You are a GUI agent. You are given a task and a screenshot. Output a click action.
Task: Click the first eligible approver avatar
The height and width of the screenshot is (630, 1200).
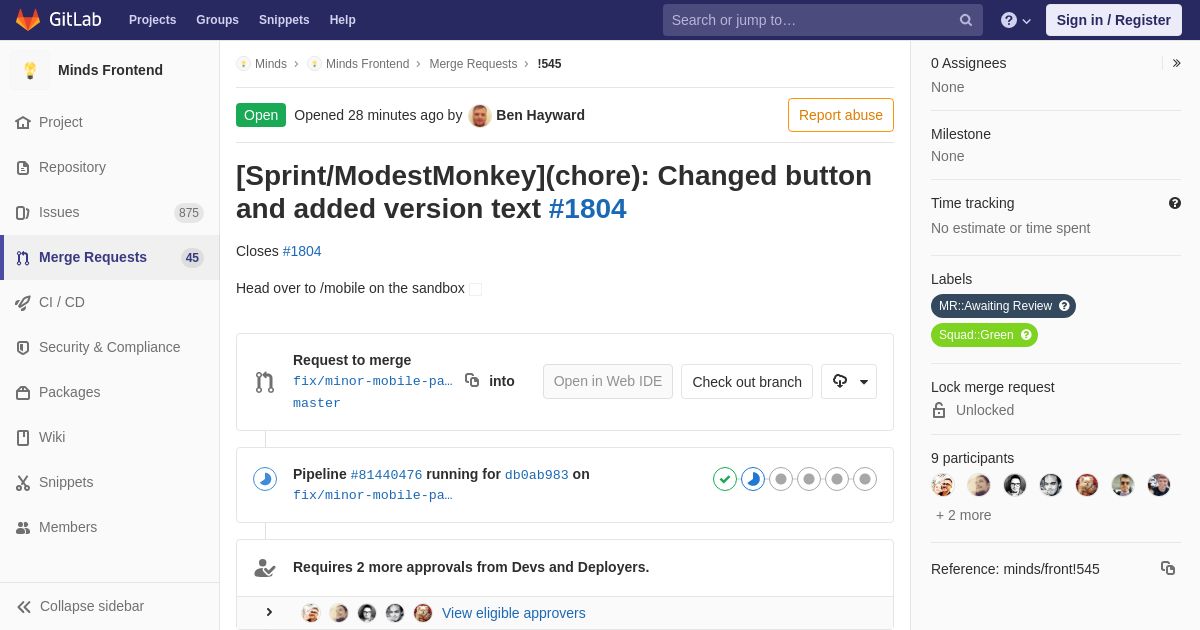(x=311, y=613)
